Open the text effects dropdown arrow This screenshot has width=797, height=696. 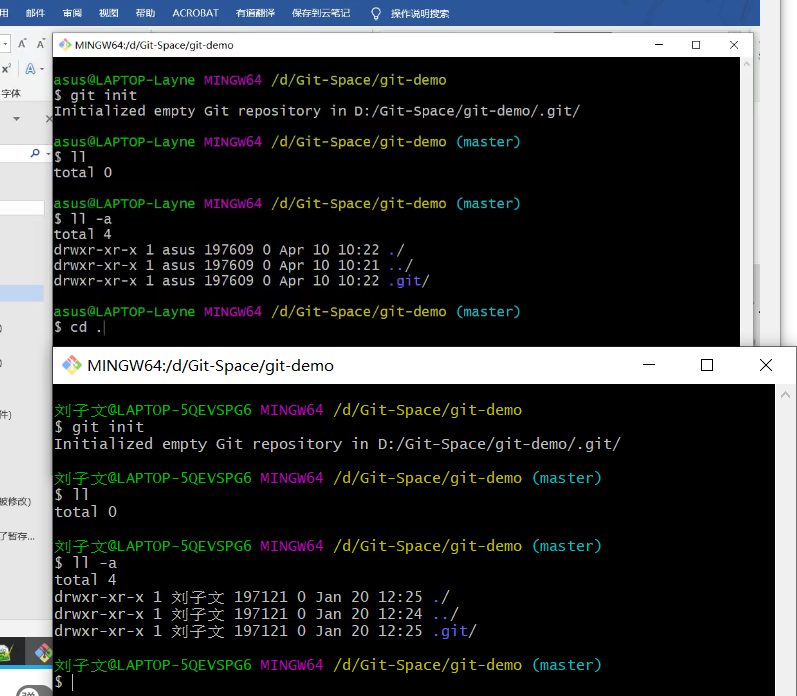(42, 69)
